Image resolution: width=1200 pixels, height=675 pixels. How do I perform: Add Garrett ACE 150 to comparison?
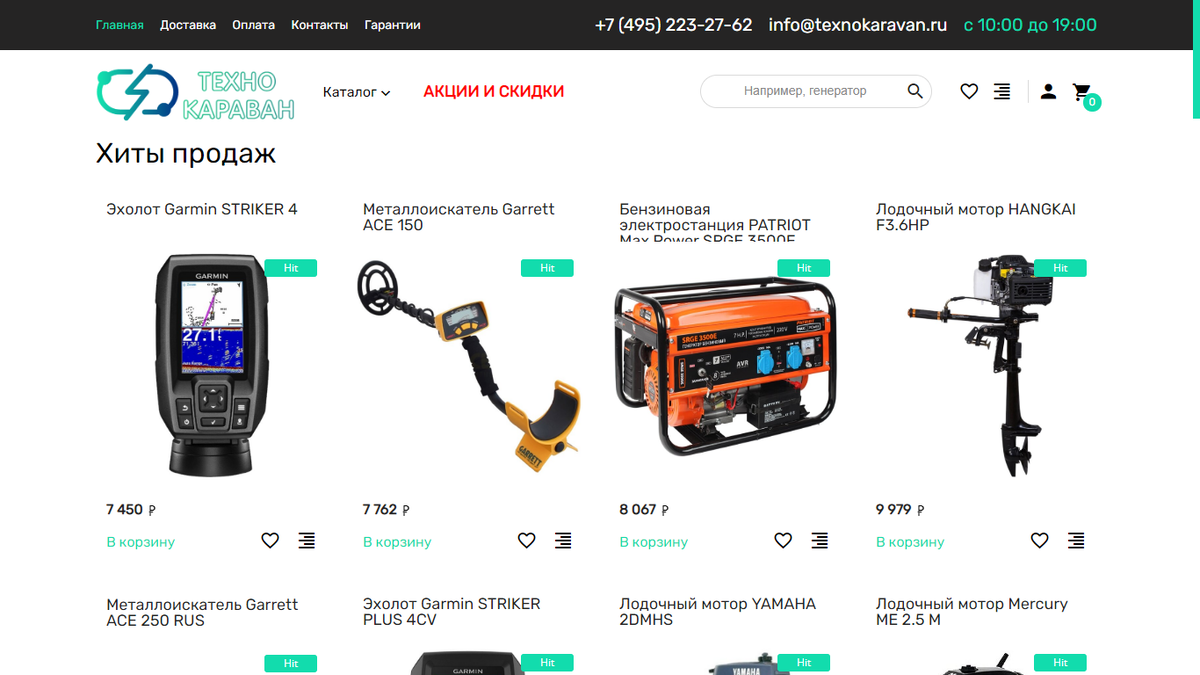(563, 541)
